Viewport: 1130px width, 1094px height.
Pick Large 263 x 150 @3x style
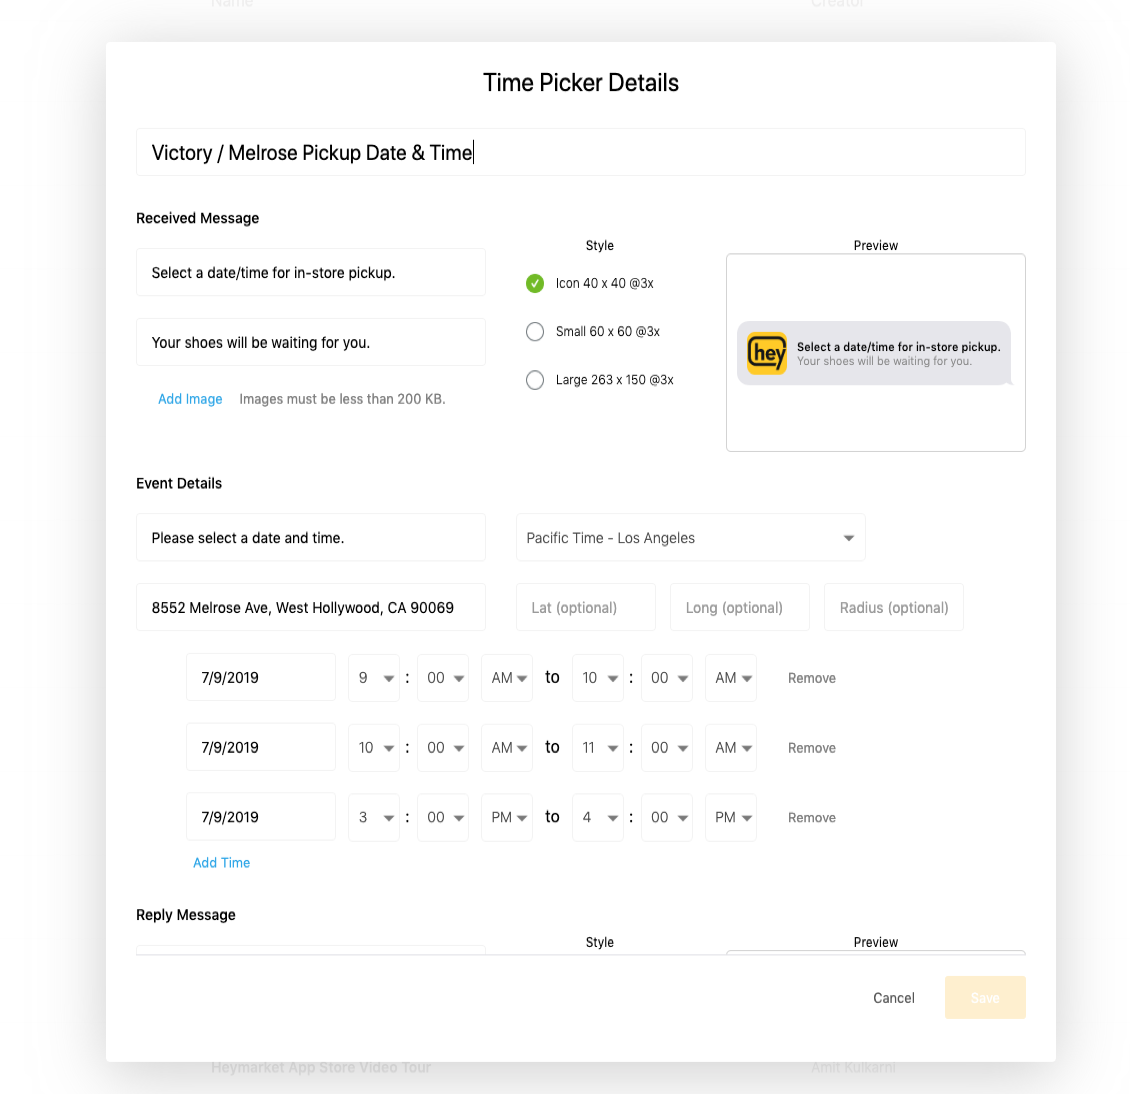[535, 380]
